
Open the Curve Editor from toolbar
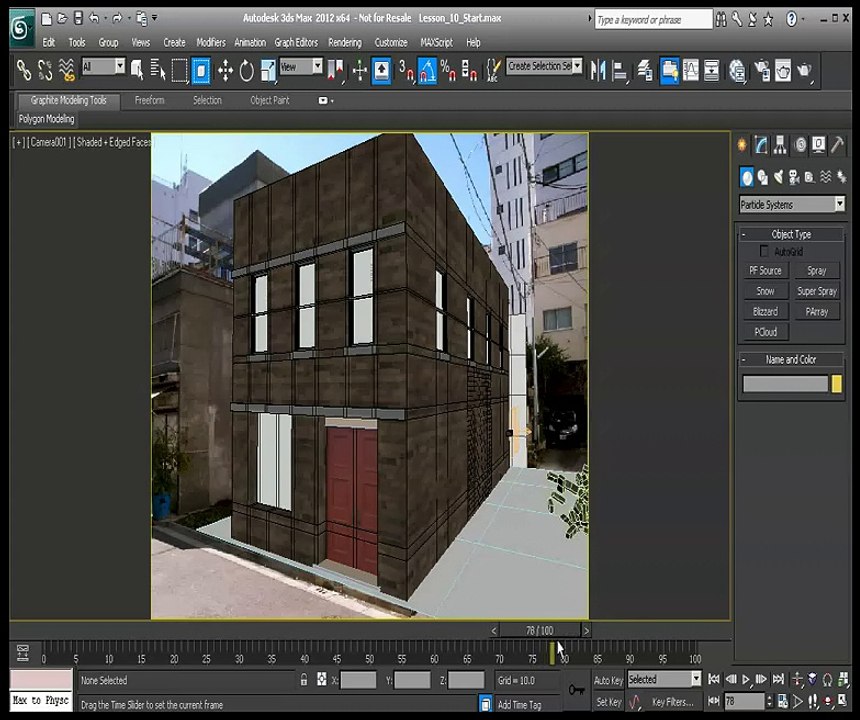tap(690, 70)
